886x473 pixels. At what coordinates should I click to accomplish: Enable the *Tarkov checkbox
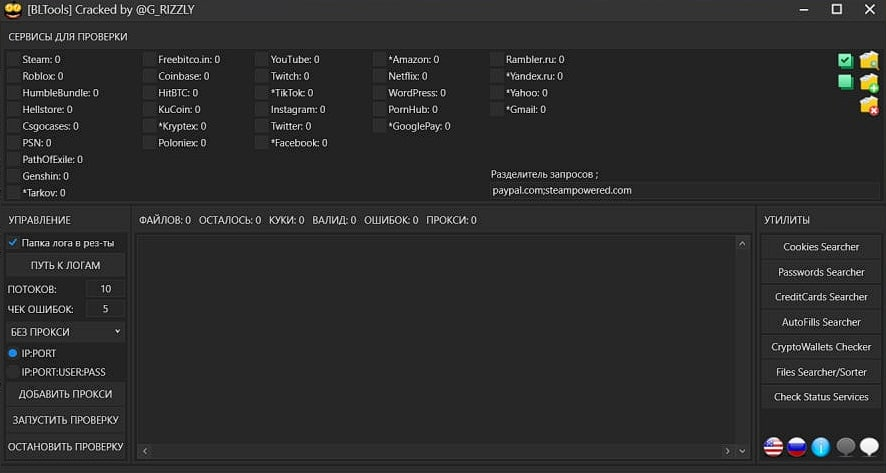(x=14, y=193)
